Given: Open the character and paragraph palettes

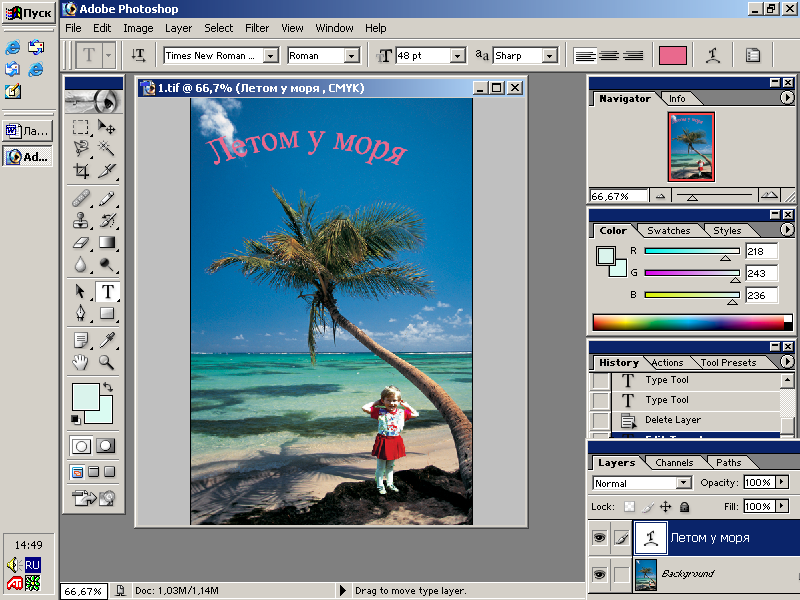Looking at the screenshot, I should tap(753, 55).
